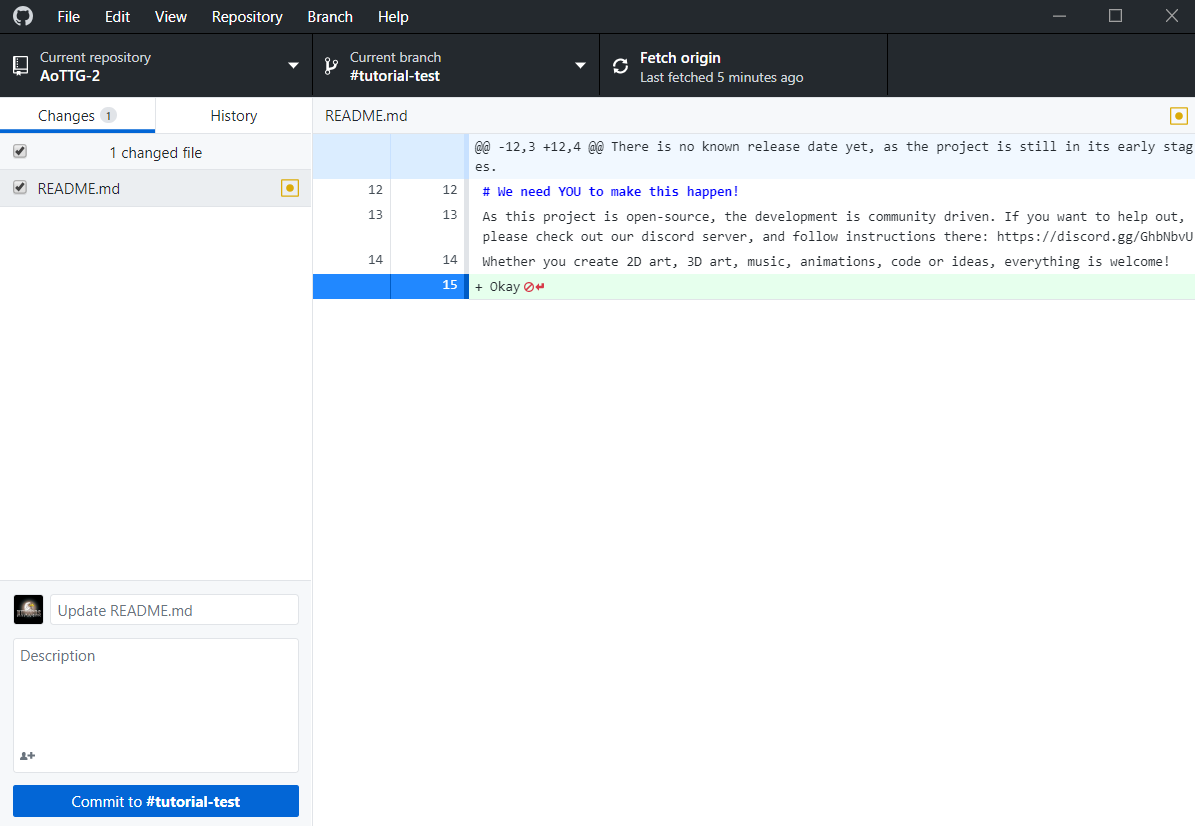The height and width of the screenshot is (826, 1195).
Task: Click the sync arrows icon for Fetch origin
Action: coord(620,66)
